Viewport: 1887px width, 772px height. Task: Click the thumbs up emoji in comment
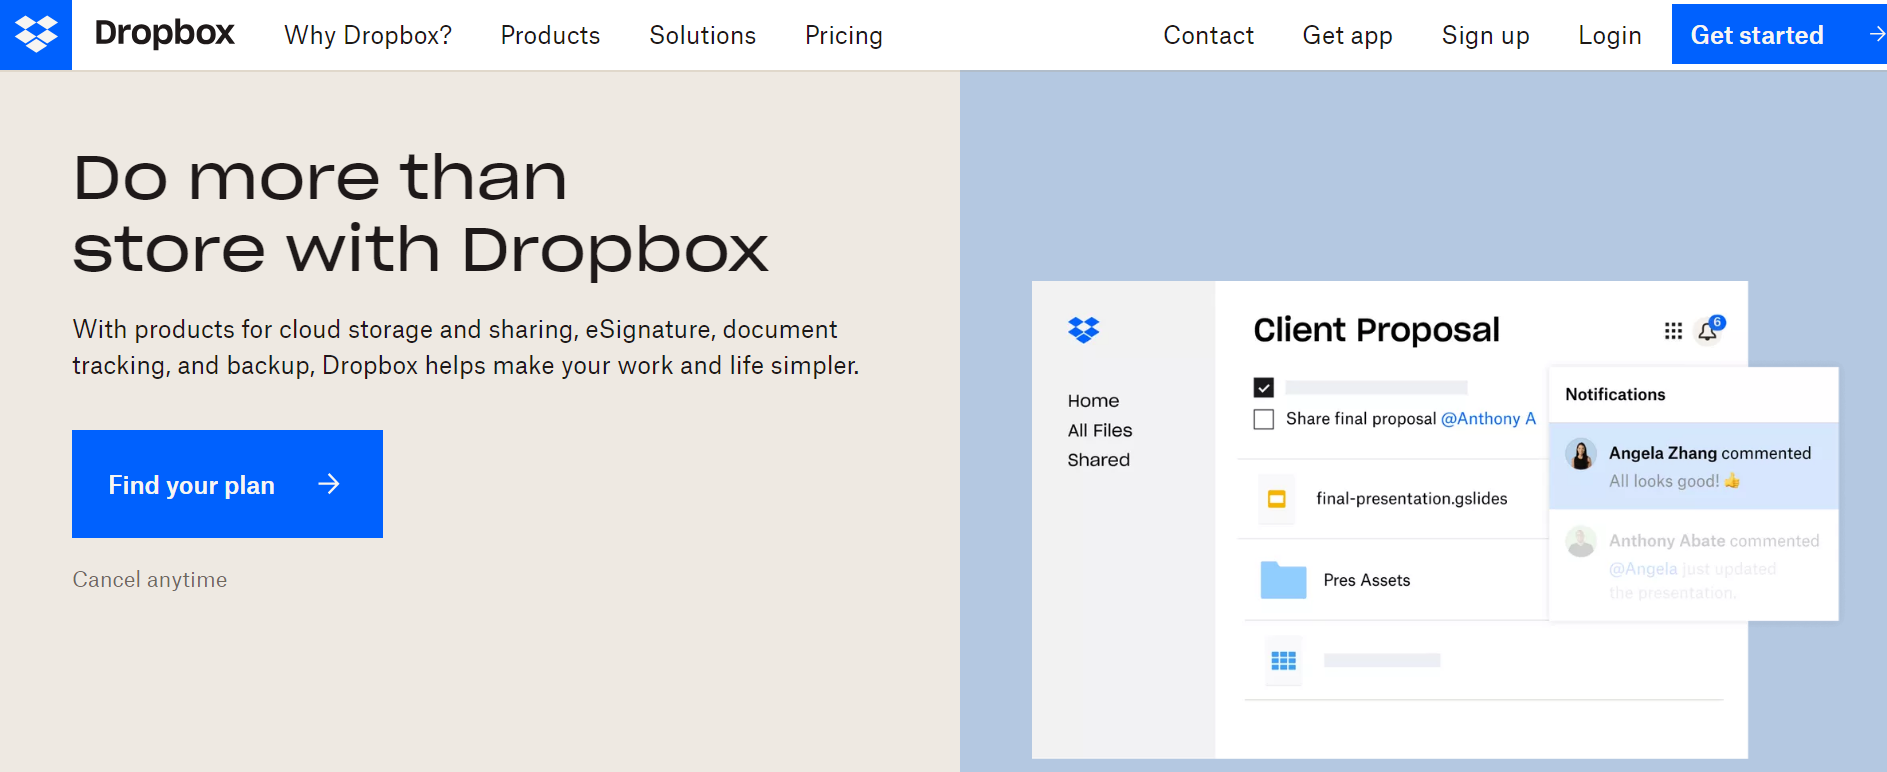pos(1732,481)
